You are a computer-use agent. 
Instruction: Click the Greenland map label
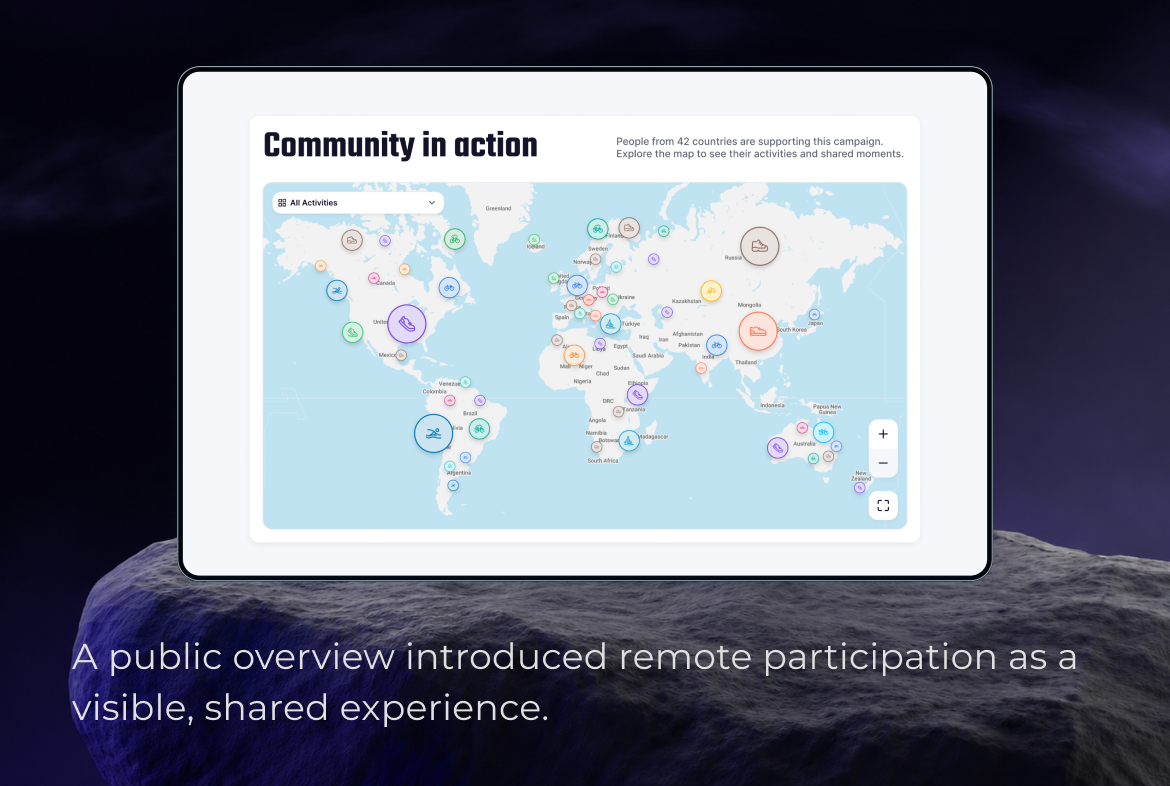[x=498, y=209]
